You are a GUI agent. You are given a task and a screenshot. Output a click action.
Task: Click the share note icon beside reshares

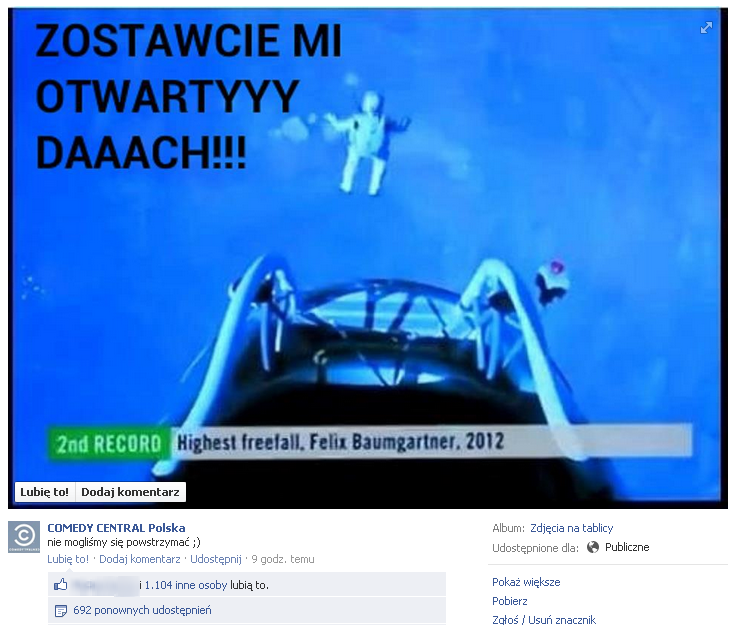[x=61, y=610]
